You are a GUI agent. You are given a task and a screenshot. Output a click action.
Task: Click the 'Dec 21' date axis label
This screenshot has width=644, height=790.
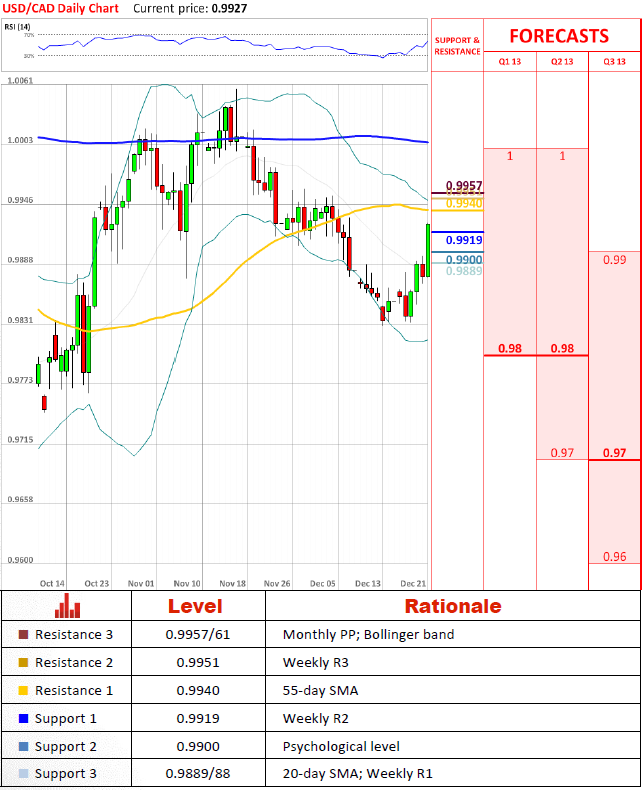tap(413, 583)
